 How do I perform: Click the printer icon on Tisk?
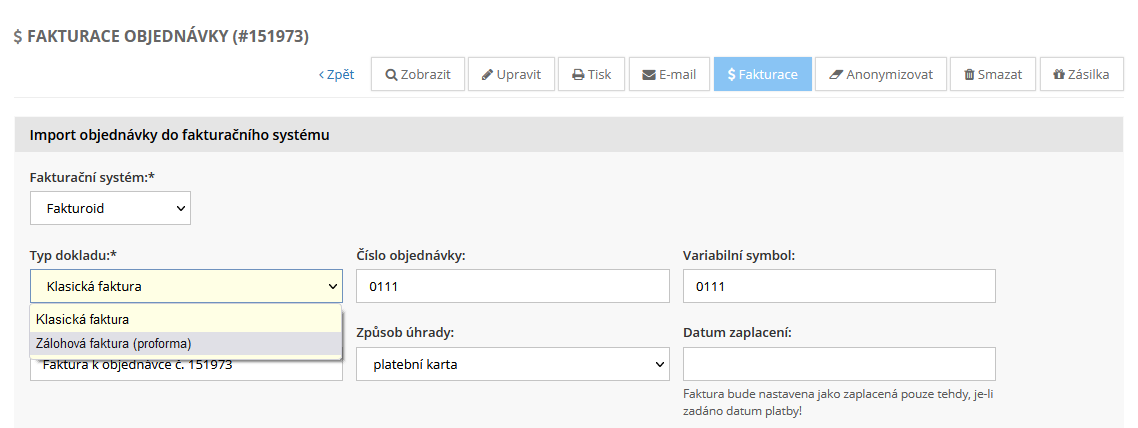(x=578, y=75)
